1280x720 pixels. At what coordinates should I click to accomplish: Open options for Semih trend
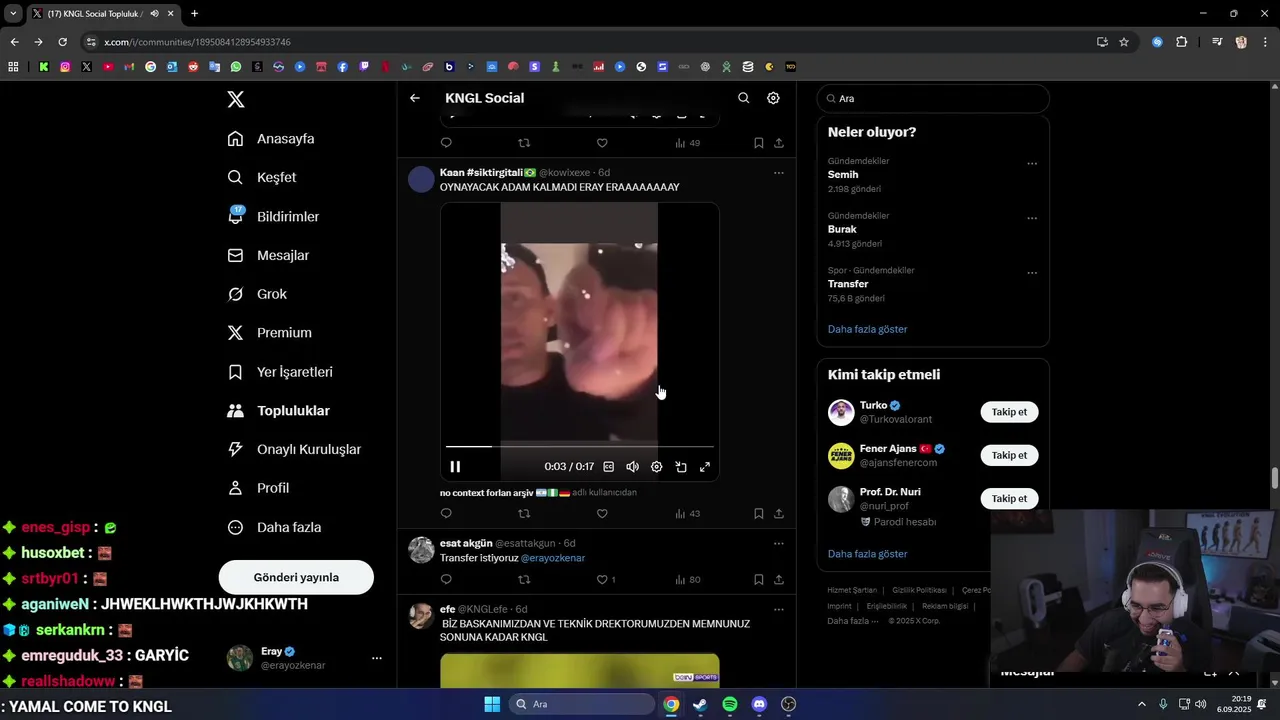(x=1032, y=164)
